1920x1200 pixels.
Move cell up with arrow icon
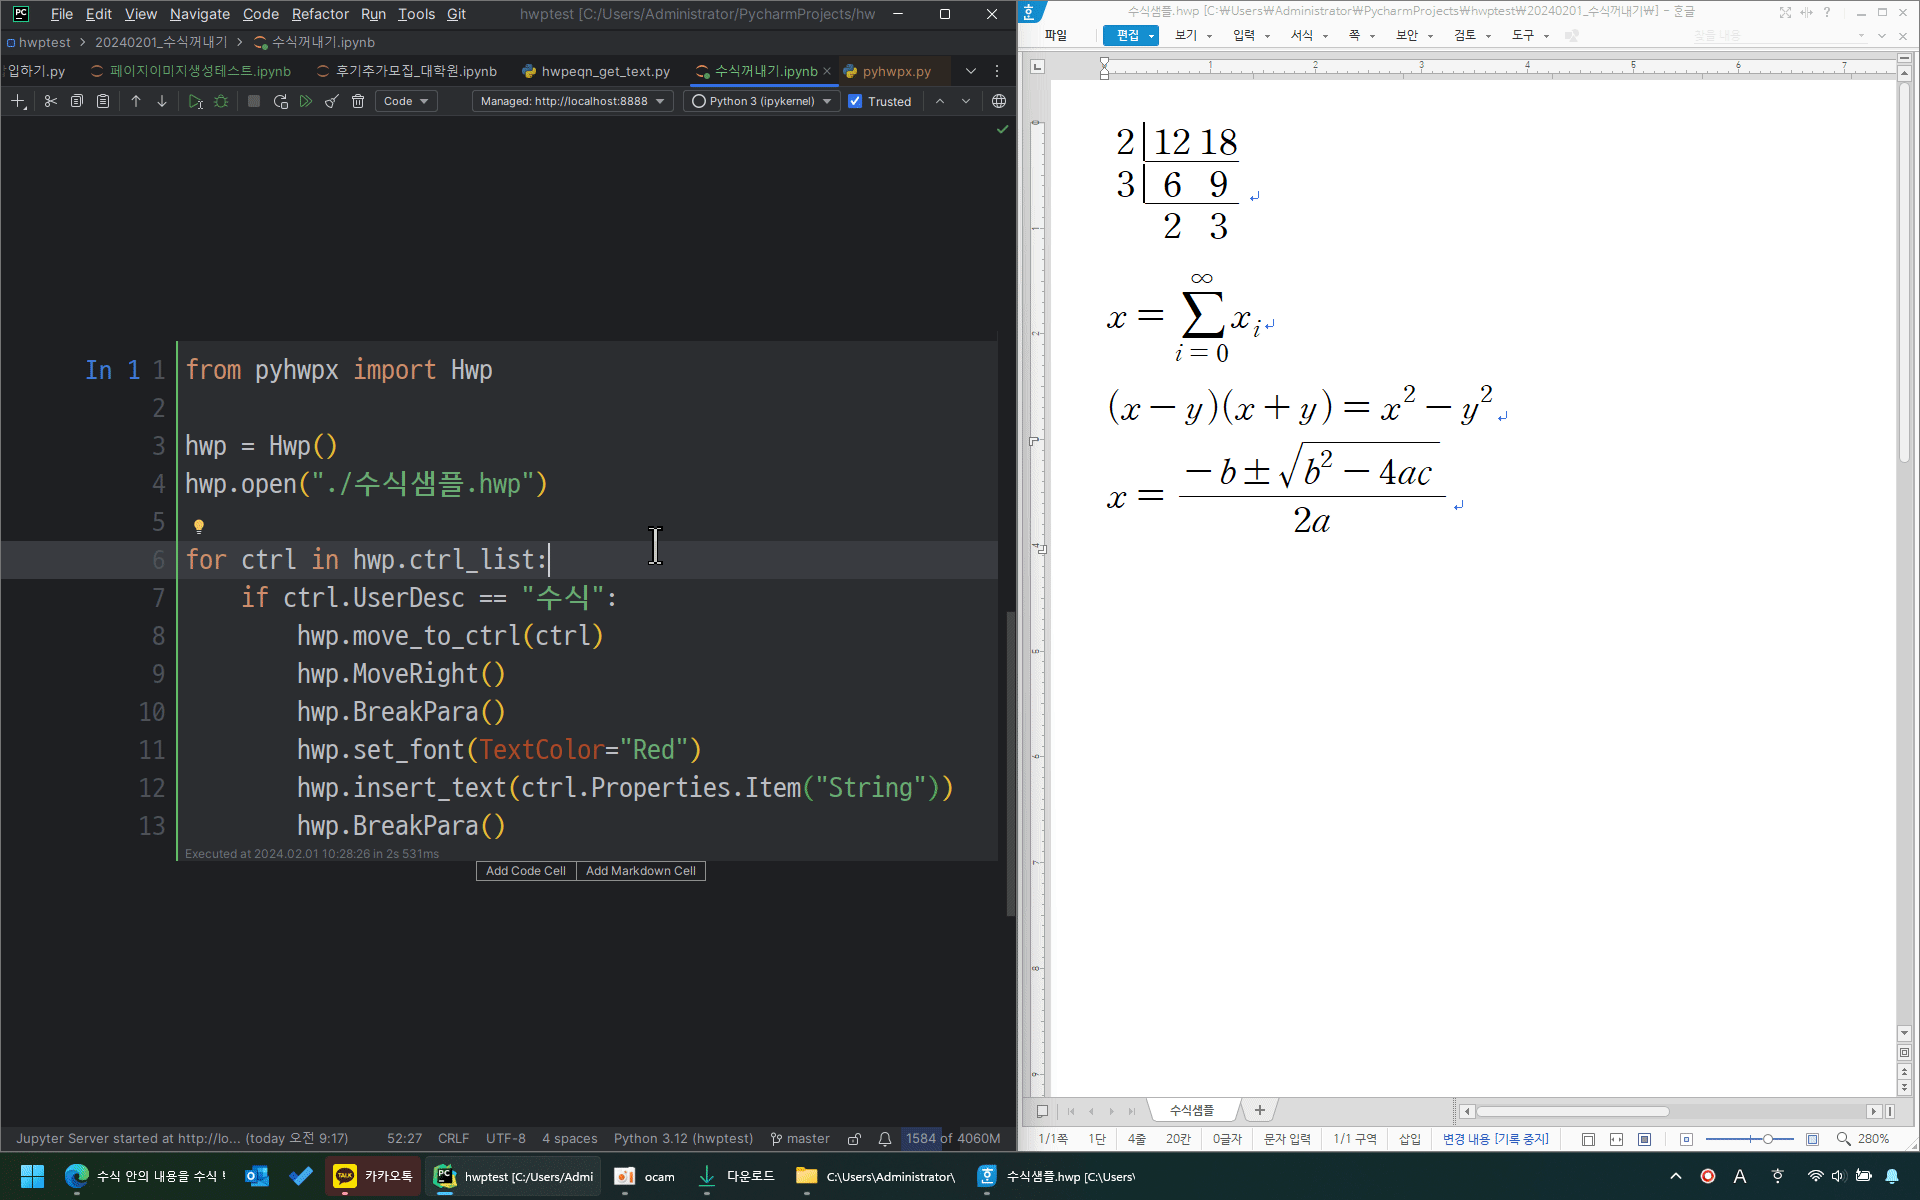pyautogui.click(x=136, y=101)
